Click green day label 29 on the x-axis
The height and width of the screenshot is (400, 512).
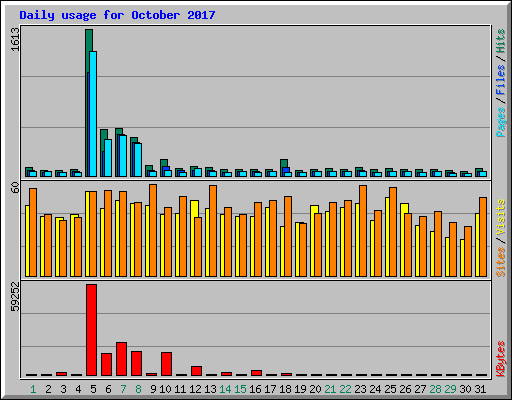click(450, 389)
